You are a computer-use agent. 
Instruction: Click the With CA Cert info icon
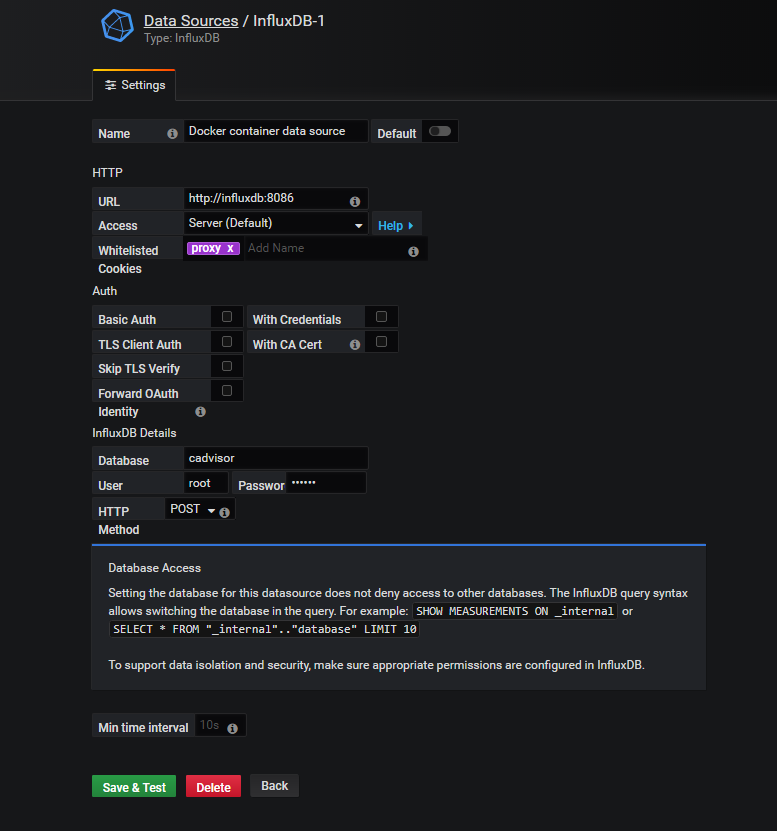coord(355,345)
